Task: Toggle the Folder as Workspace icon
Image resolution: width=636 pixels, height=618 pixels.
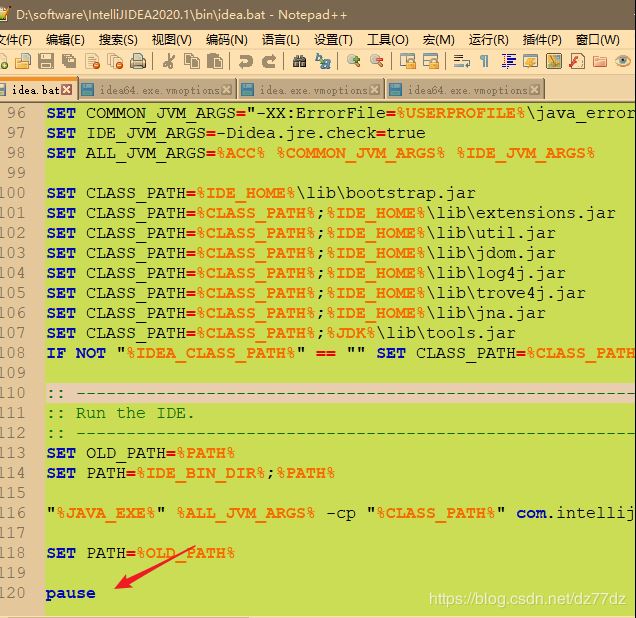Action: [x=600, y=62]
